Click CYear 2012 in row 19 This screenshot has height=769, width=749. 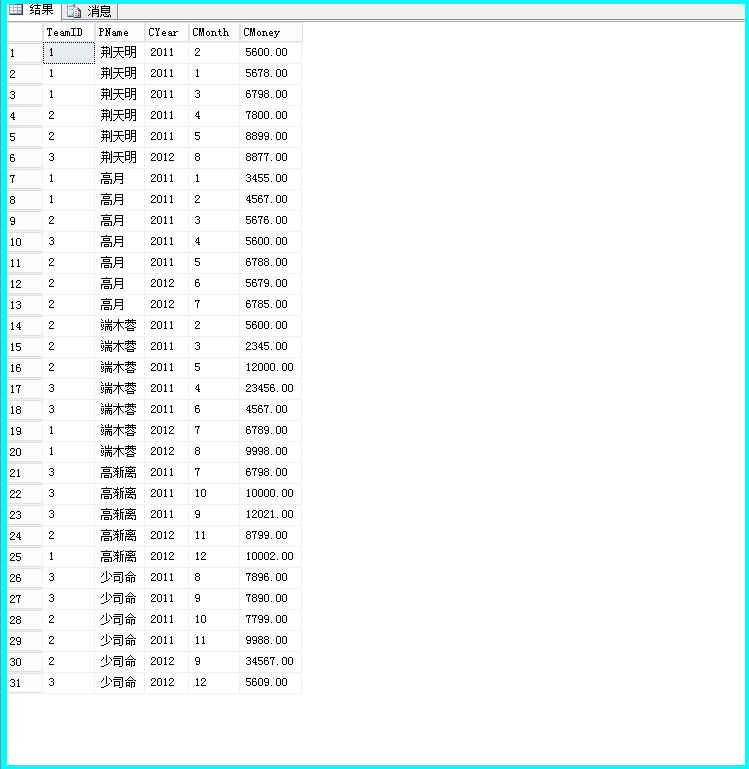(x=162, y=430)
